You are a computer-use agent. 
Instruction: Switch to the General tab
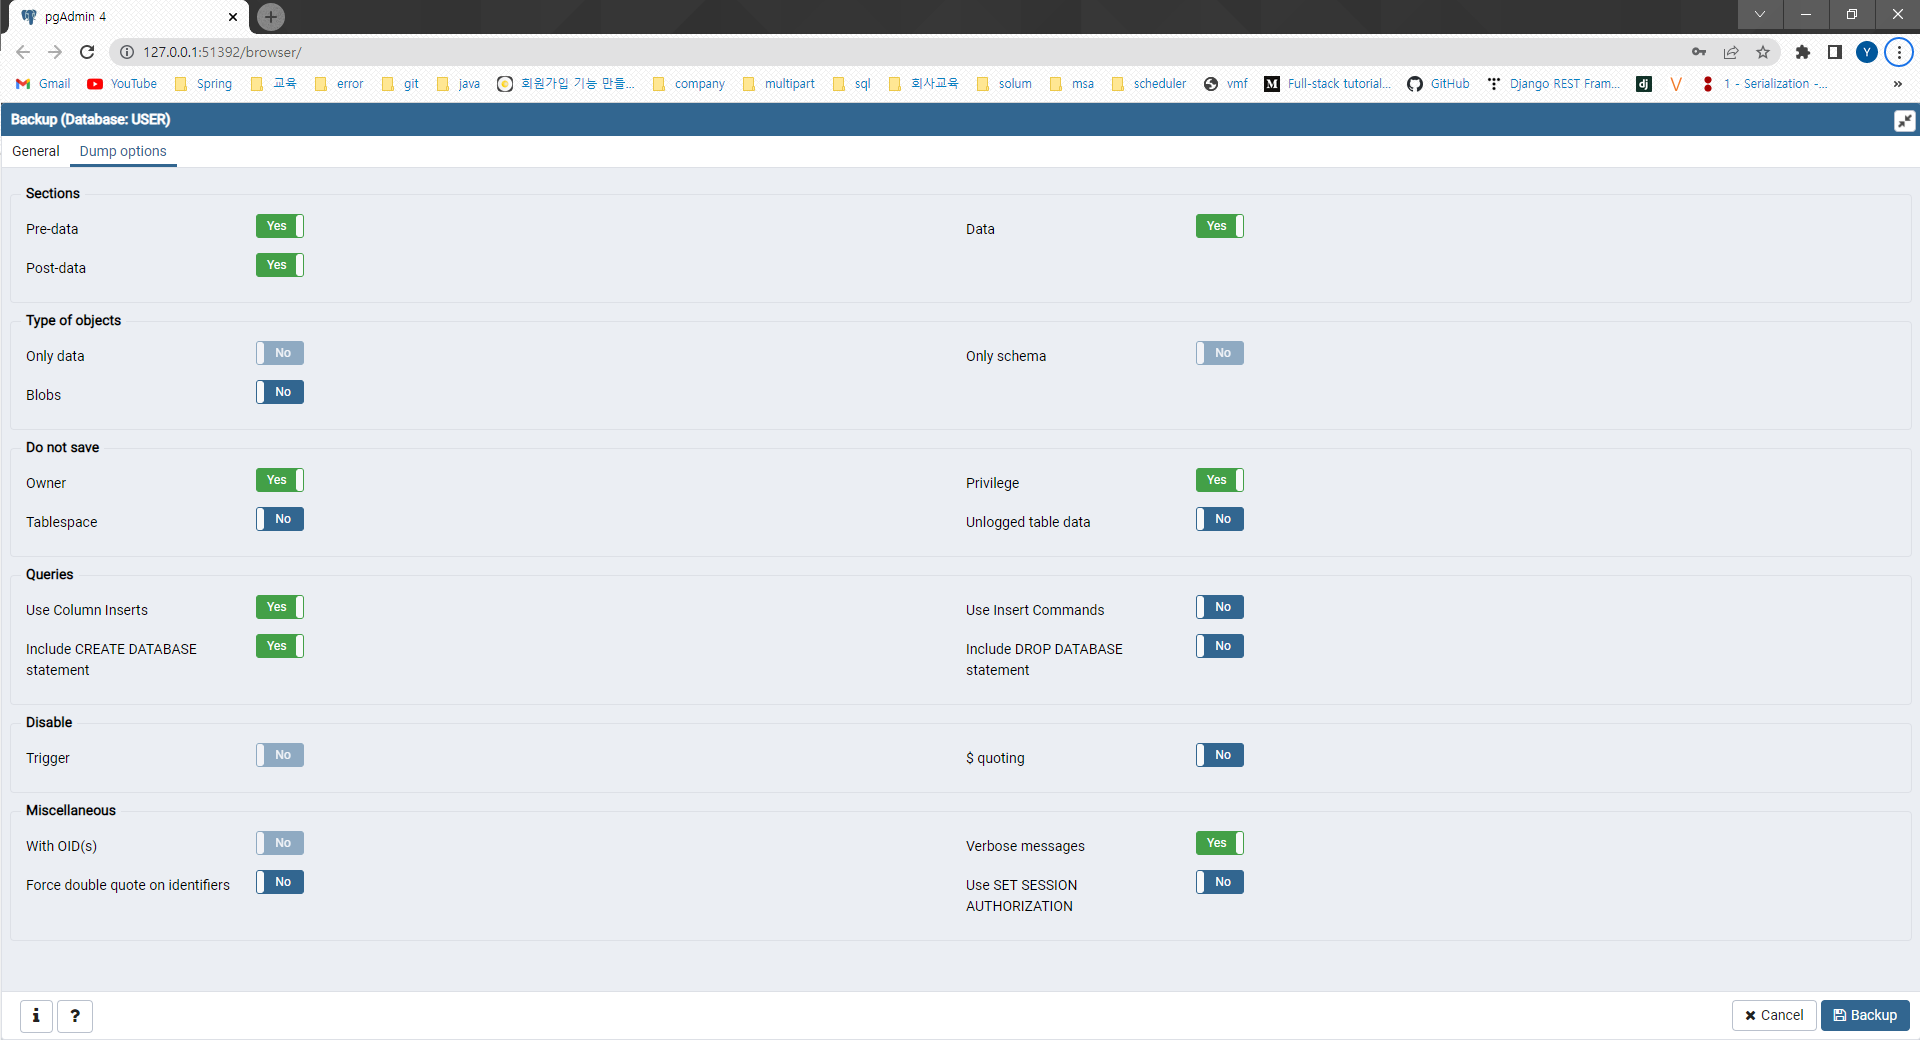[36, 151]
